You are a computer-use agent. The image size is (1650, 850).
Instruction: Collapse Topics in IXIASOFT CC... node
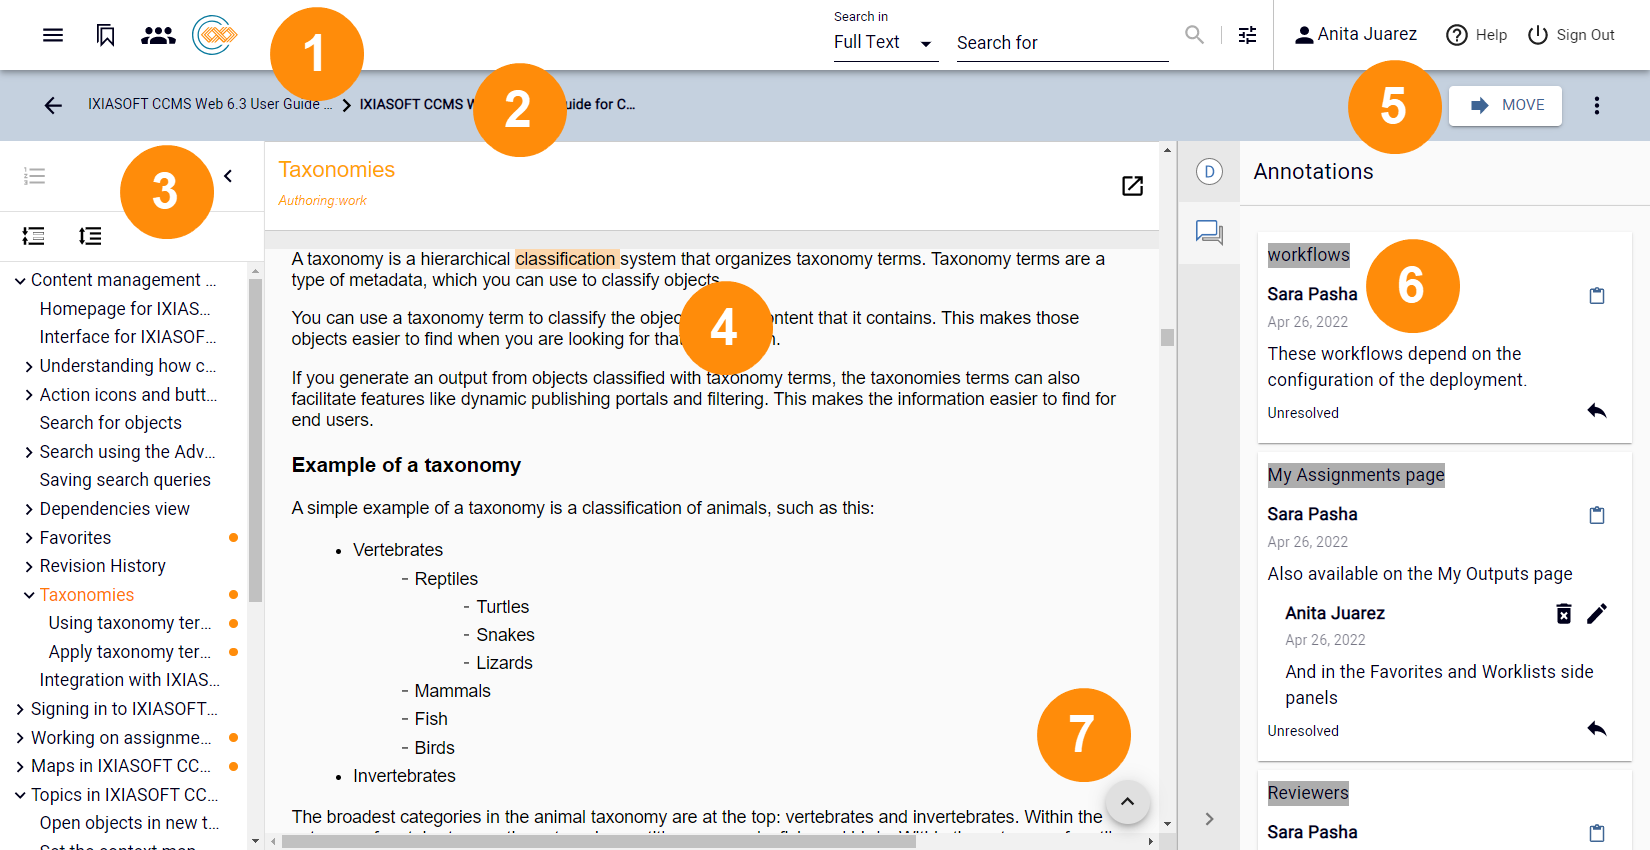coord(20,796)
